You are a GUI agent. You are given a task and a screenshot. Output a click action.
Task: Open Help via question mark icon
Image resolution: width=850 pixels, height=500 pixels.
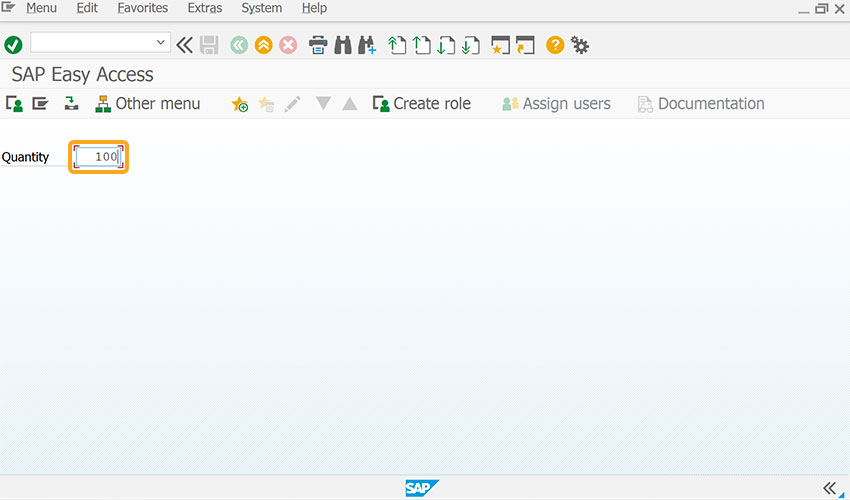tap(555, 45)
